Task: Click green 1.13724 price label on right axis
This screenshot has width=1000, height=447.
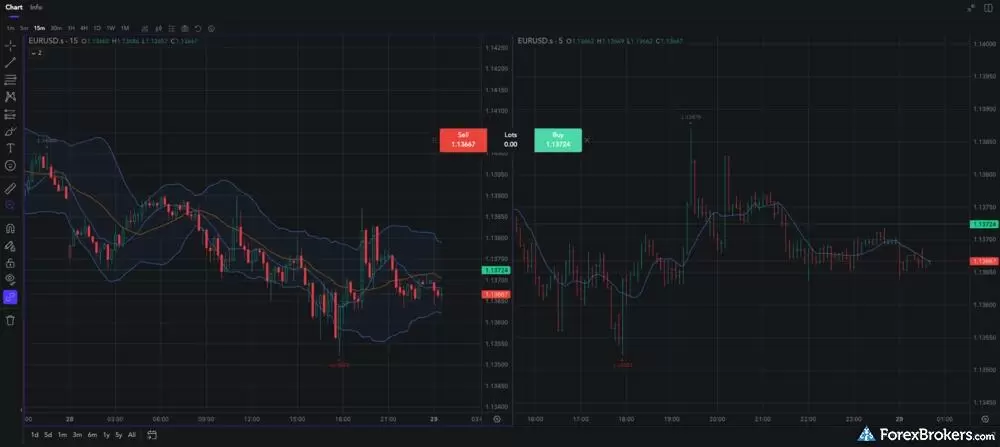Action: (x=983, y=224)
